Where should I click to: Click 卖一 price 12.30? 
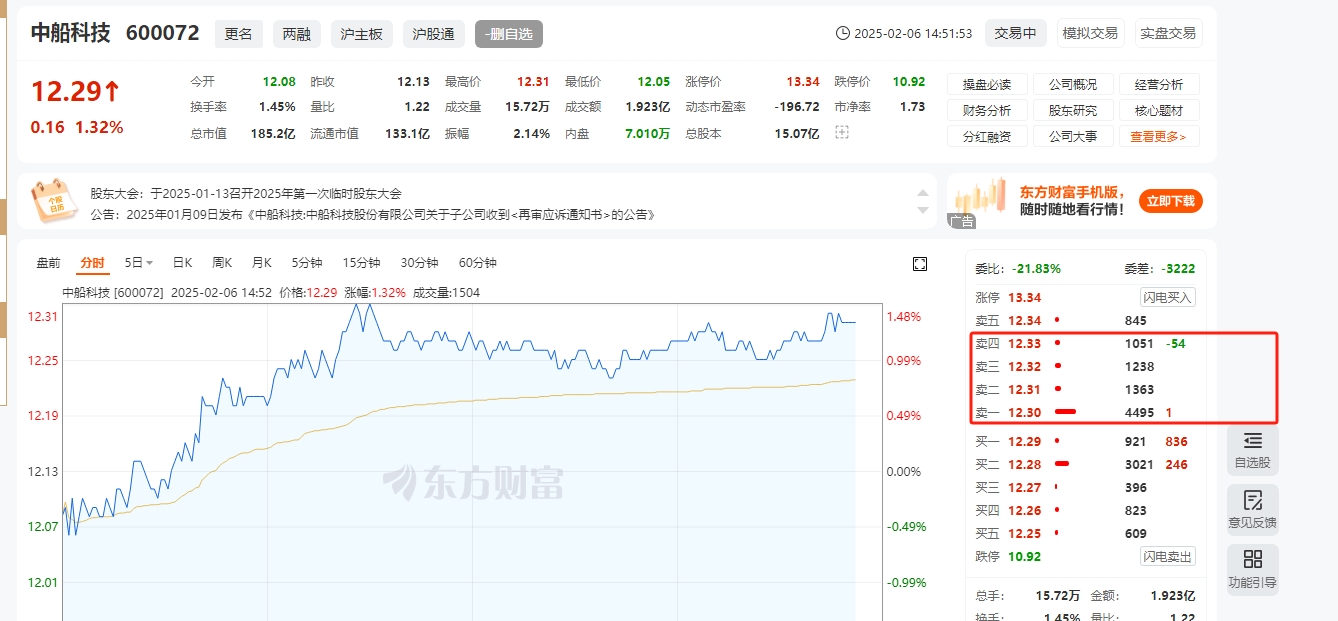click(1024, 413)
